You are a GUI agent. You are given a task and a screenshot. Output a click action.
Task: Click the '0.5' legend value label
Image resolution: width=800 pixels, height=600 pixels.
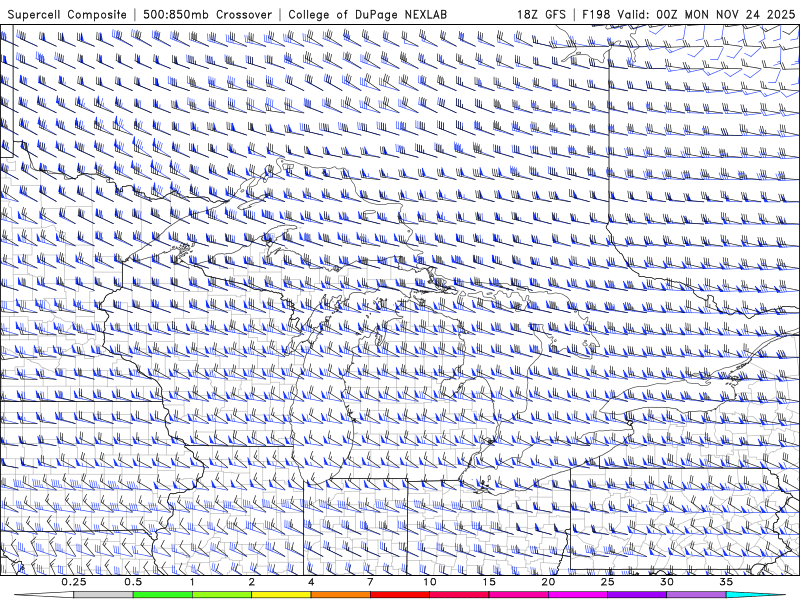pos(133,582)
